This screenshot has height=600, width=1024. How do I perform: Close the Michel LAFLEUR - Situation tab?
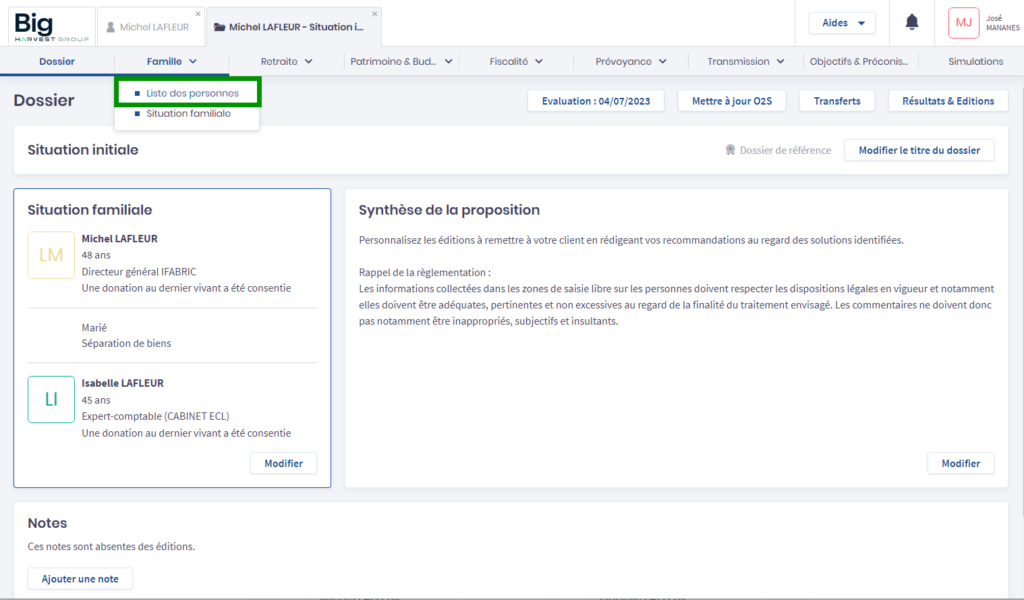pos(375,13)
